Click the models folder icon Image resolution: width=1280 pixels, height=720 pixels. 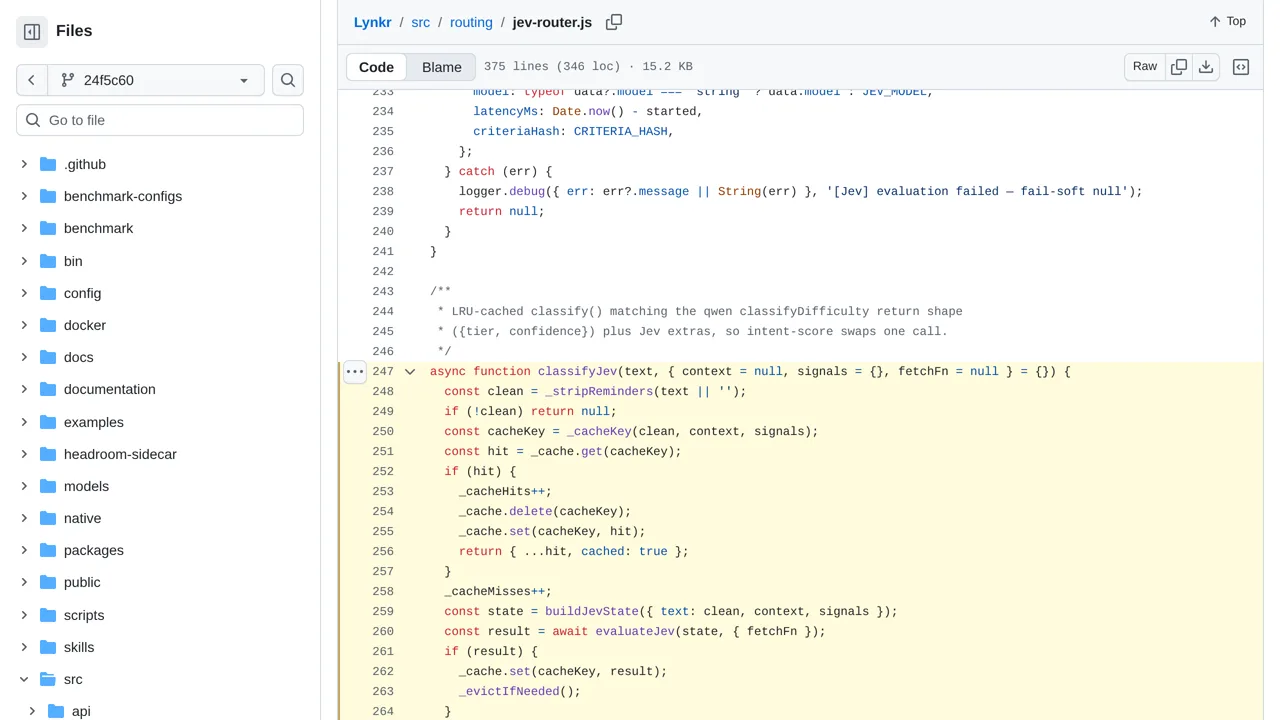tap(48, 486)
